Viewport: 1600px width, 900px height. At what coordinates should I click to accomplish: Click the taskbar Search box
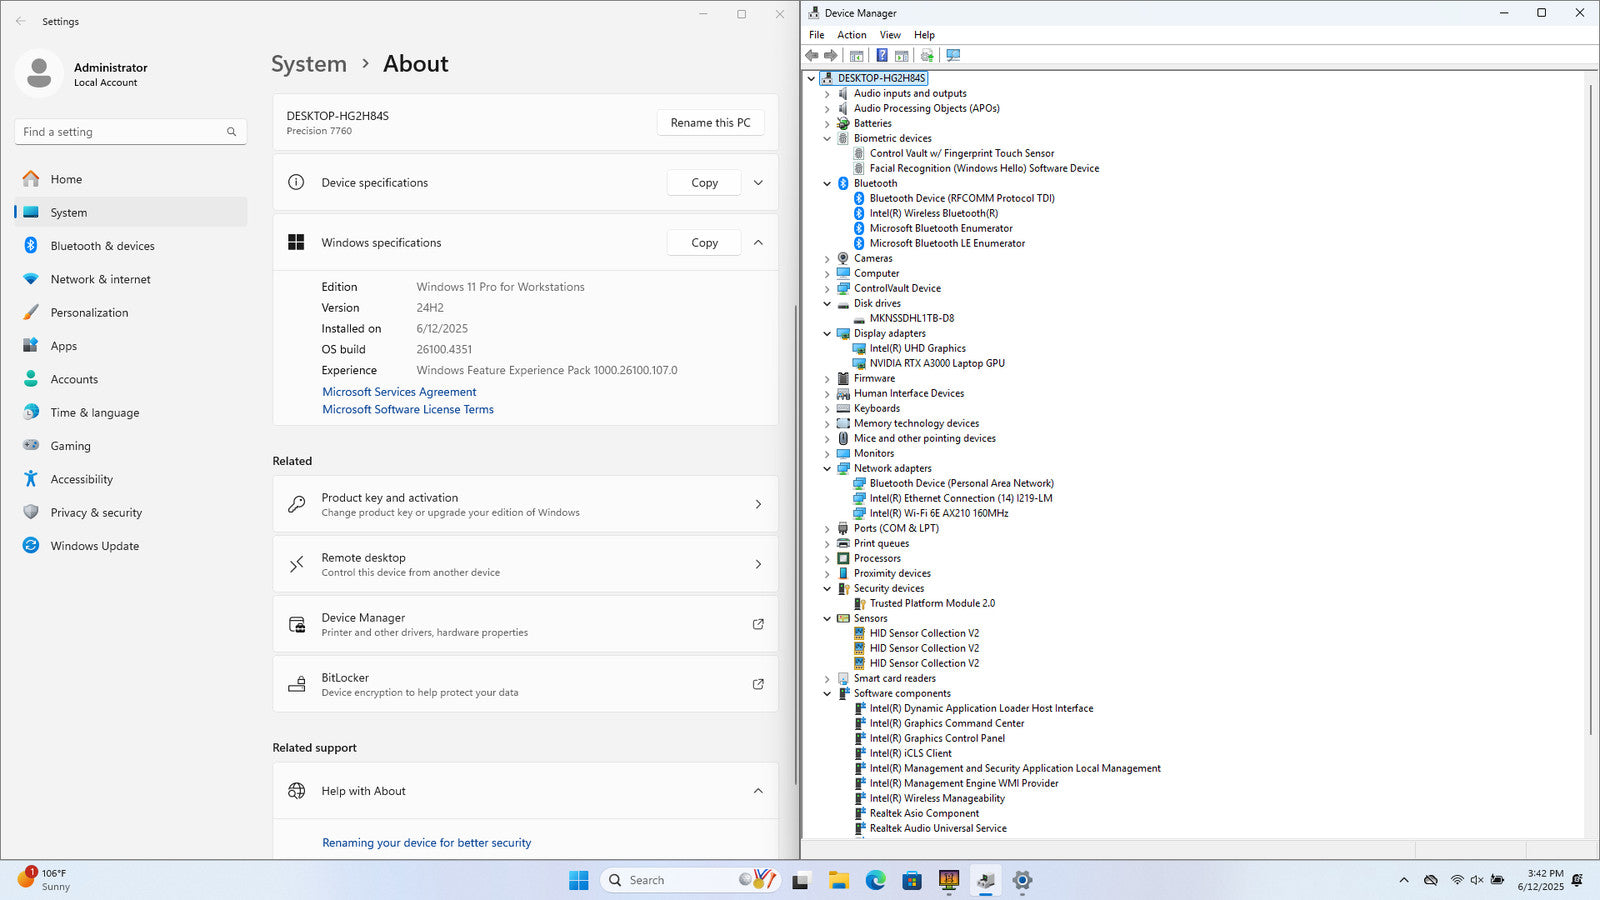coord(689,880)
